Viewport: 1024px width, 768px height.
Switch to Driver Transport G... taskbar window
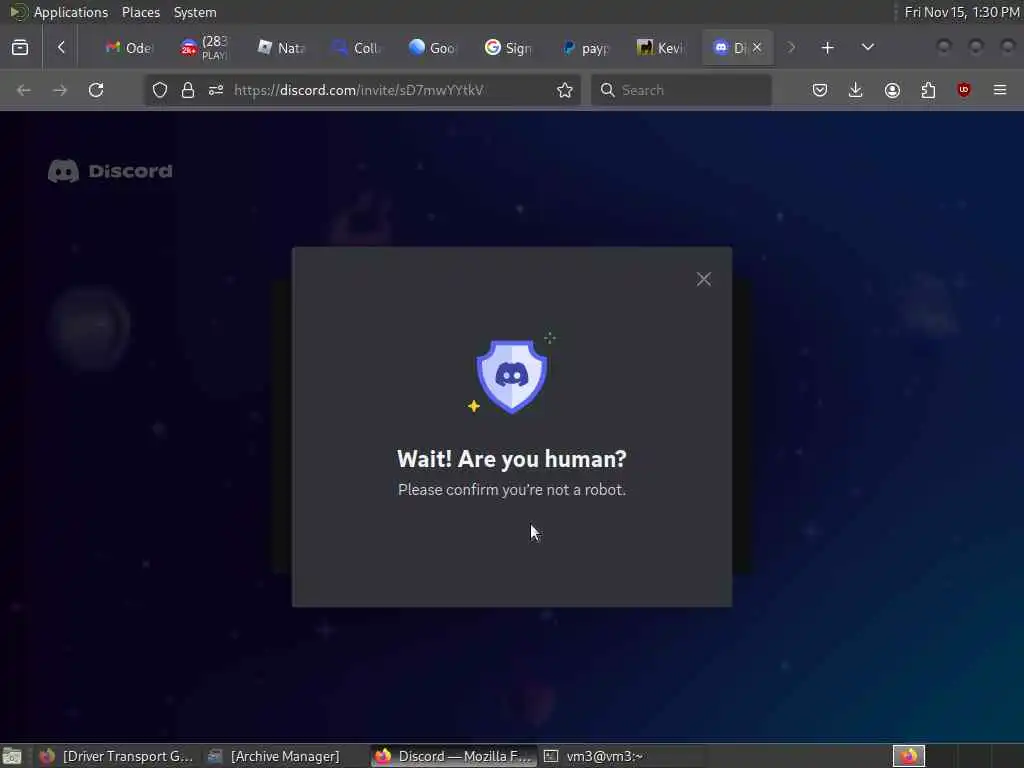click(116, 756)
